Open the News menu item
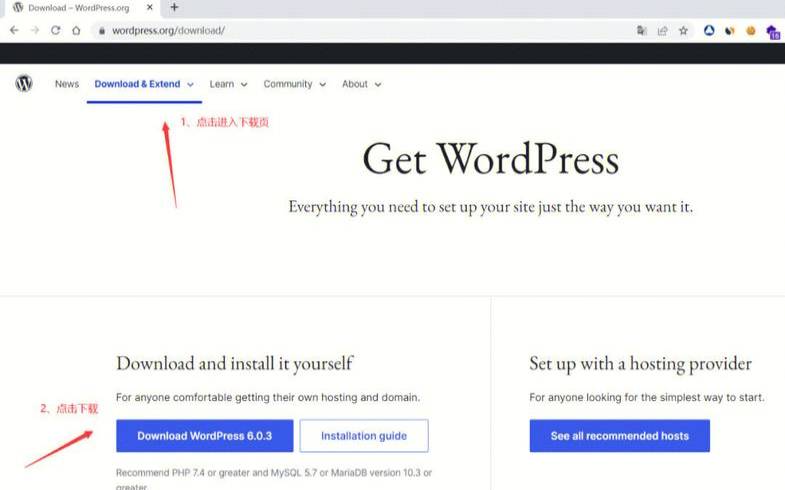This screenshot has width=785, height=490. click(67, 84)
